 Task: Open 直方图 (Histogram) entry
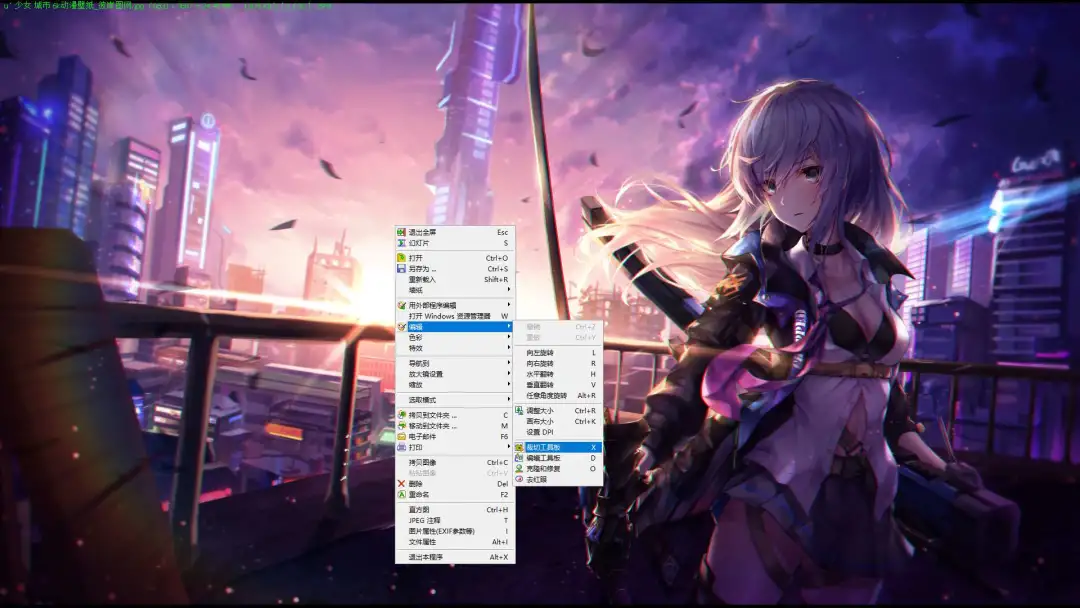click(x=455, y=510)
